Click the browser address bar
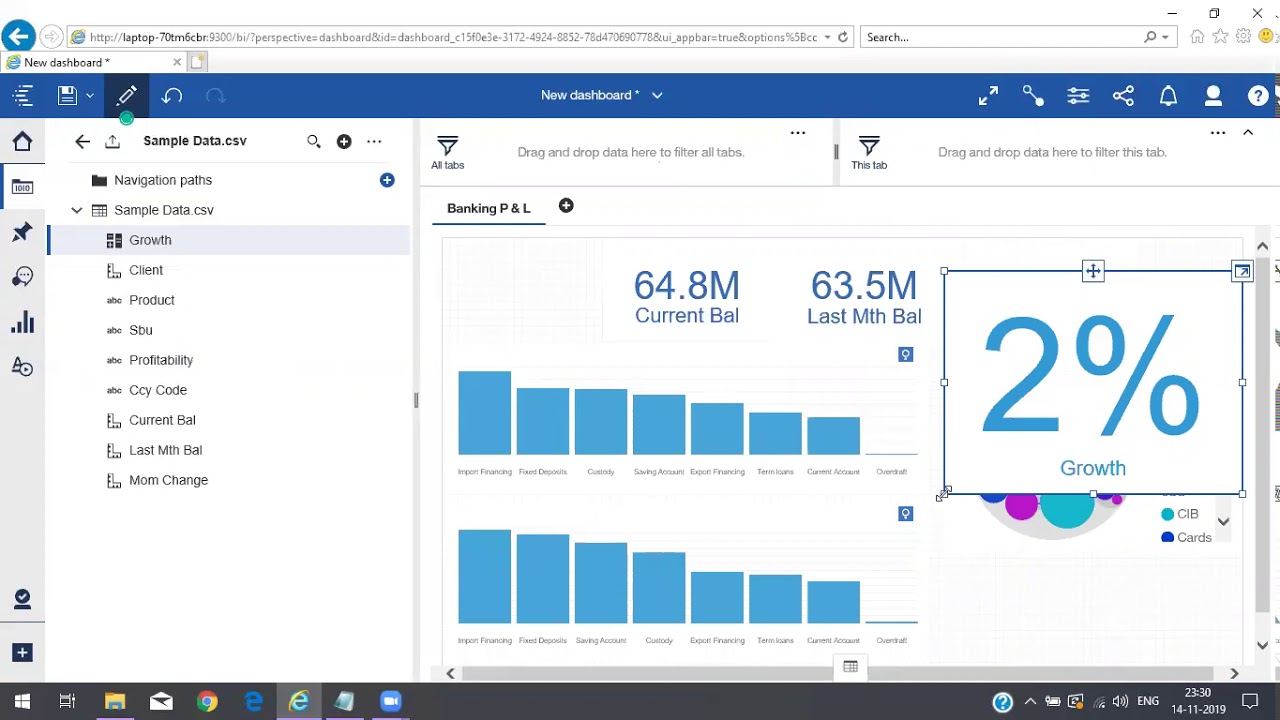The height and width of the screenshot is (720, 1280). (x=452, y=37)
